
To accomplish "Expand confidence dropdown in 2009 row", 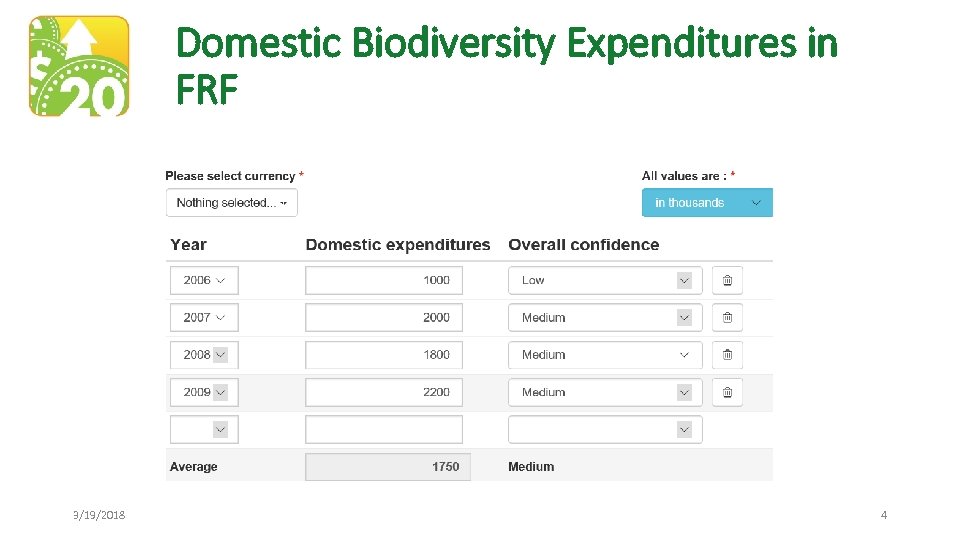I will coord(605,392).
